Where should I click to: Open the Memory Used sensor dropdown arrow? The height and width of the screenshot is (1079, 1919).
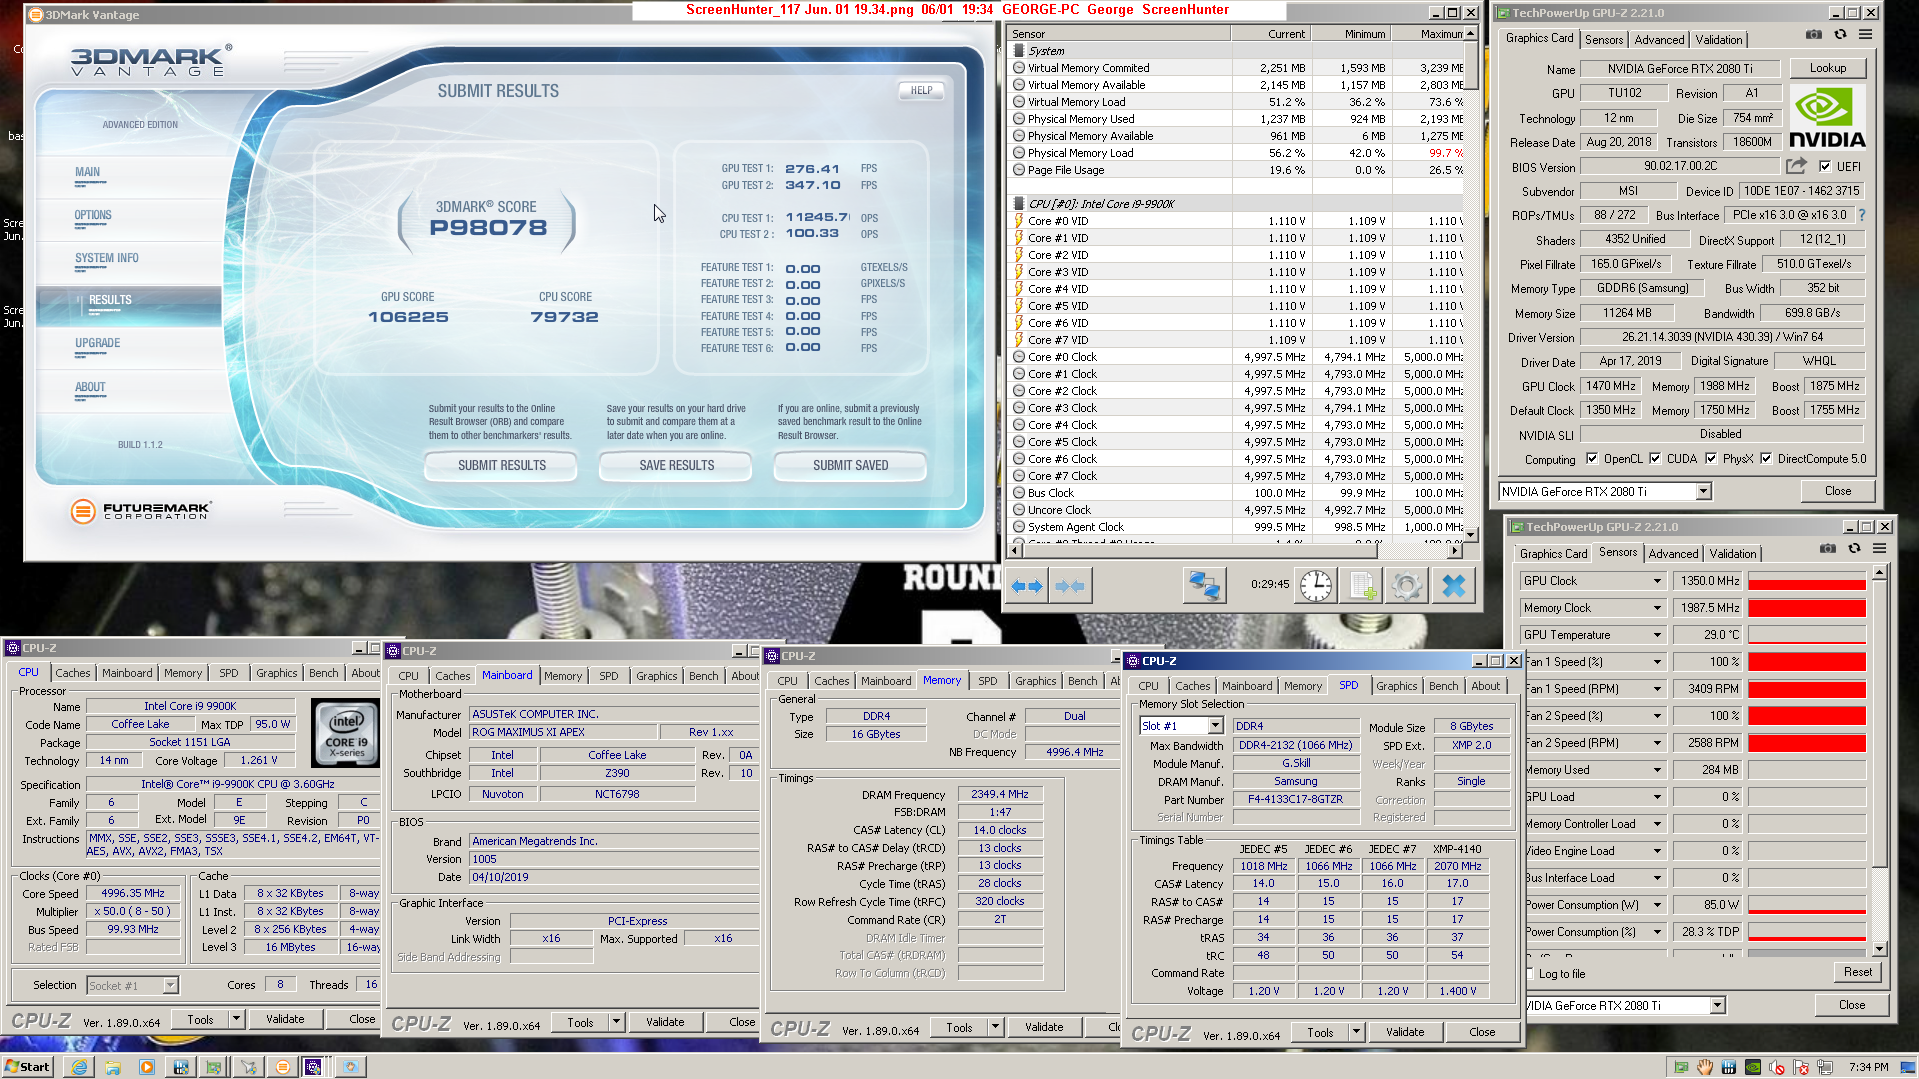(x=1656, y=770)
